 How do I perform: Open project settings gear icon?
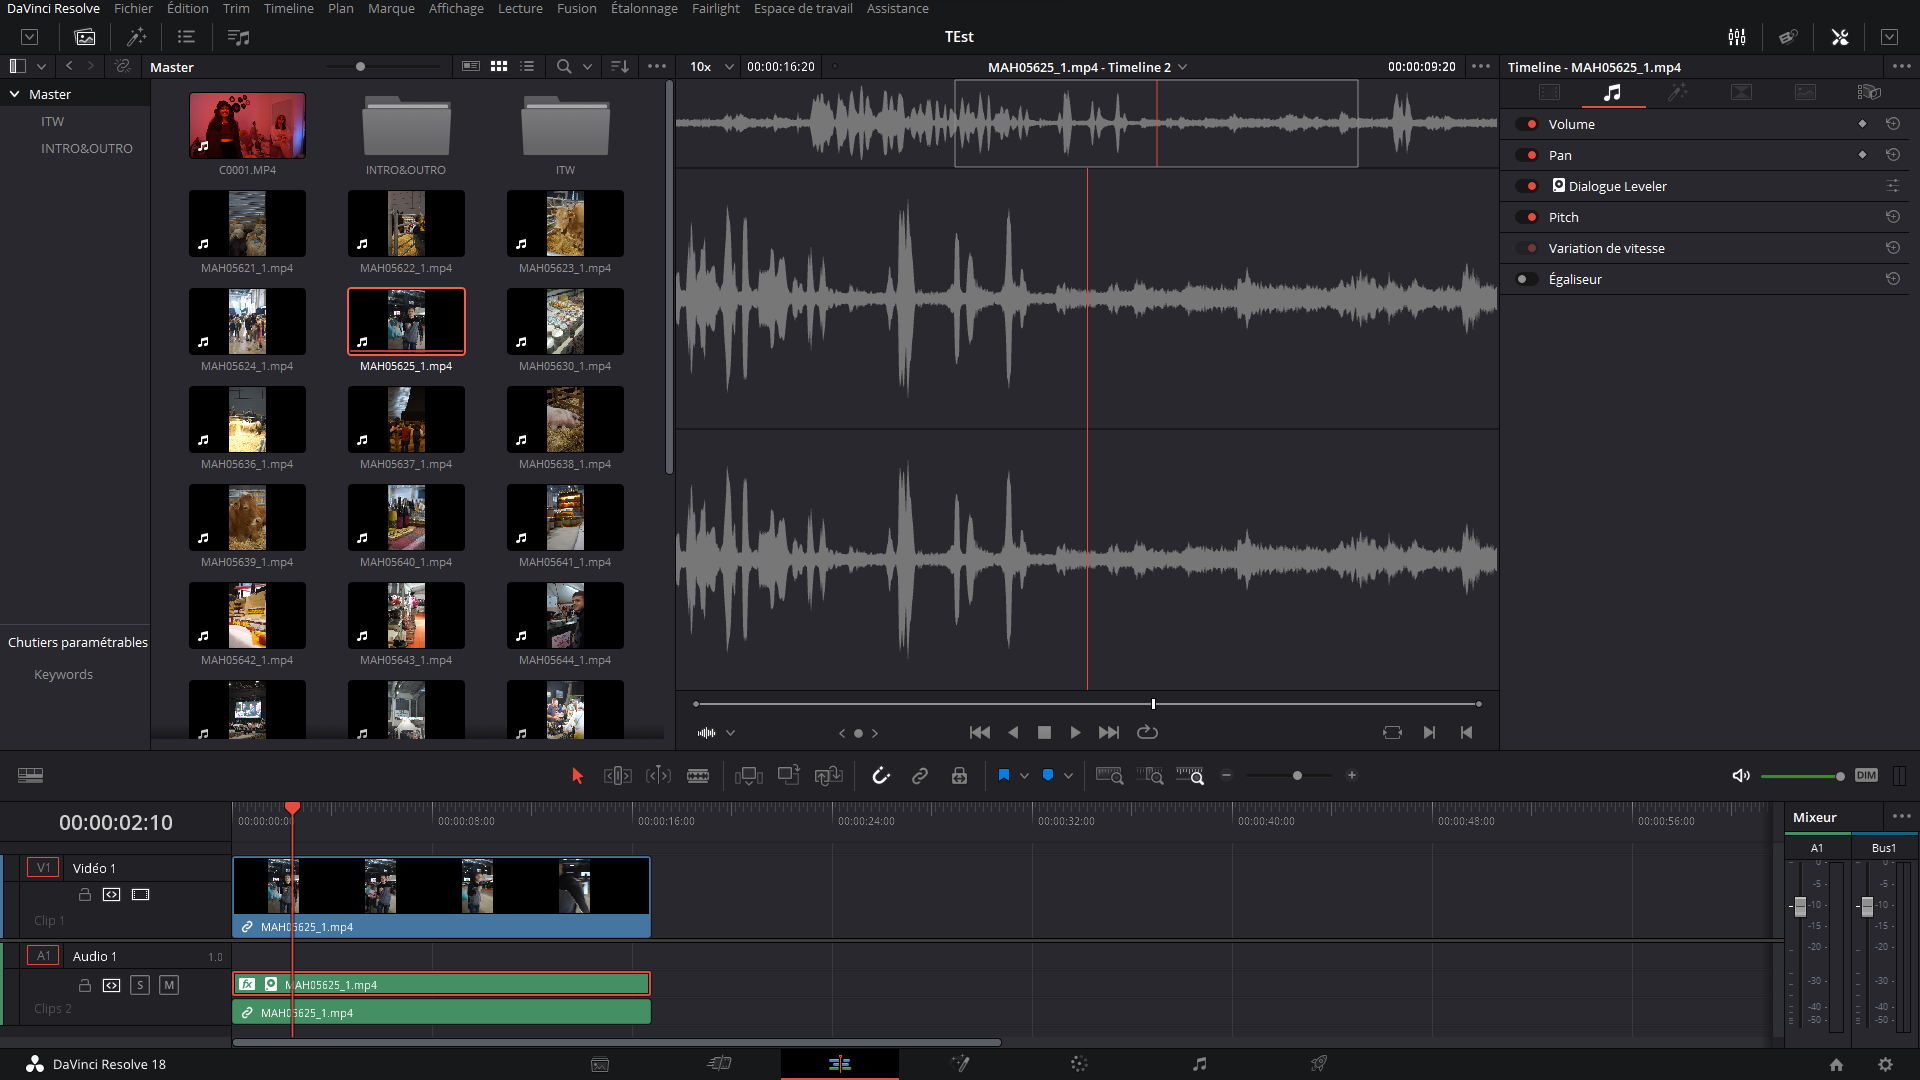click(1885, 1065)
